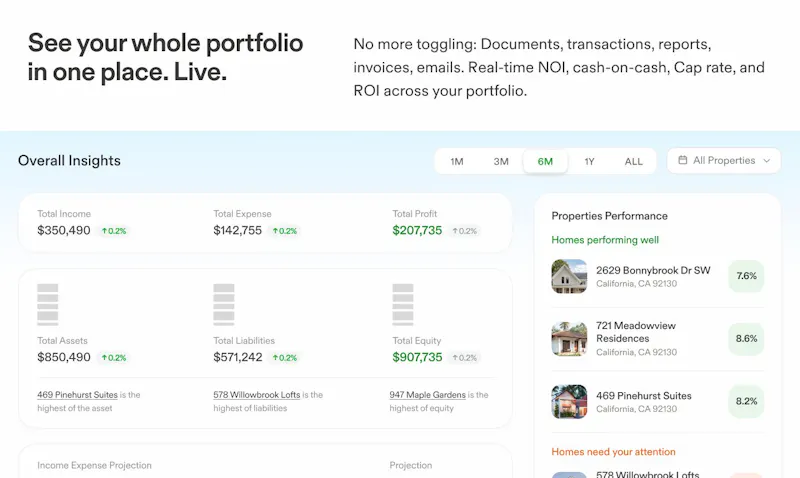Click the 8.6% badge for Meadowview Residences
800x478 pixels.
[x=746, y=339]
